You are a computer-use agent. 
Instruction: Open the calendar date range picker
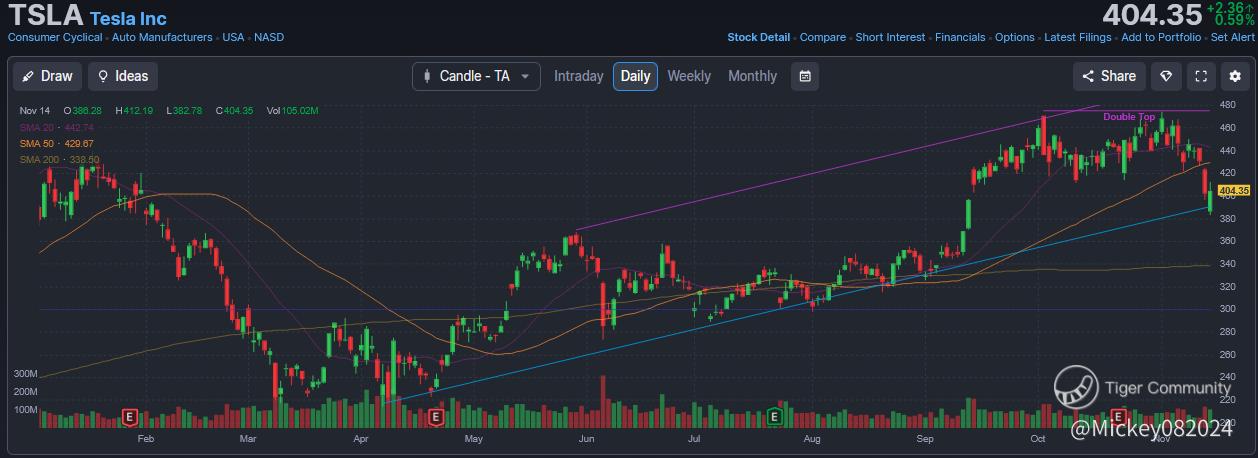point(805,76)
